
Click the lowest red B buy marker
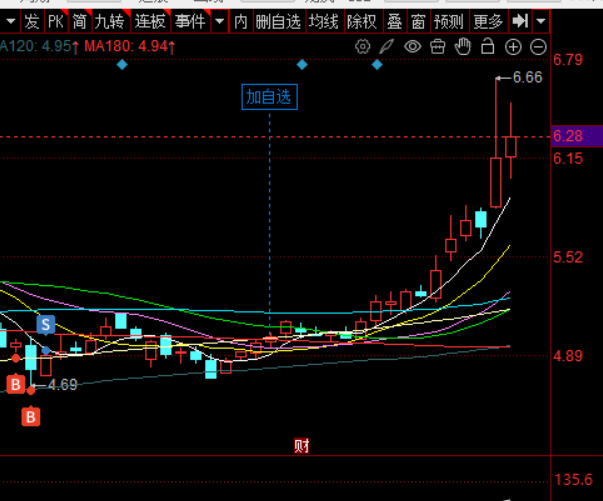pos(31,416)
